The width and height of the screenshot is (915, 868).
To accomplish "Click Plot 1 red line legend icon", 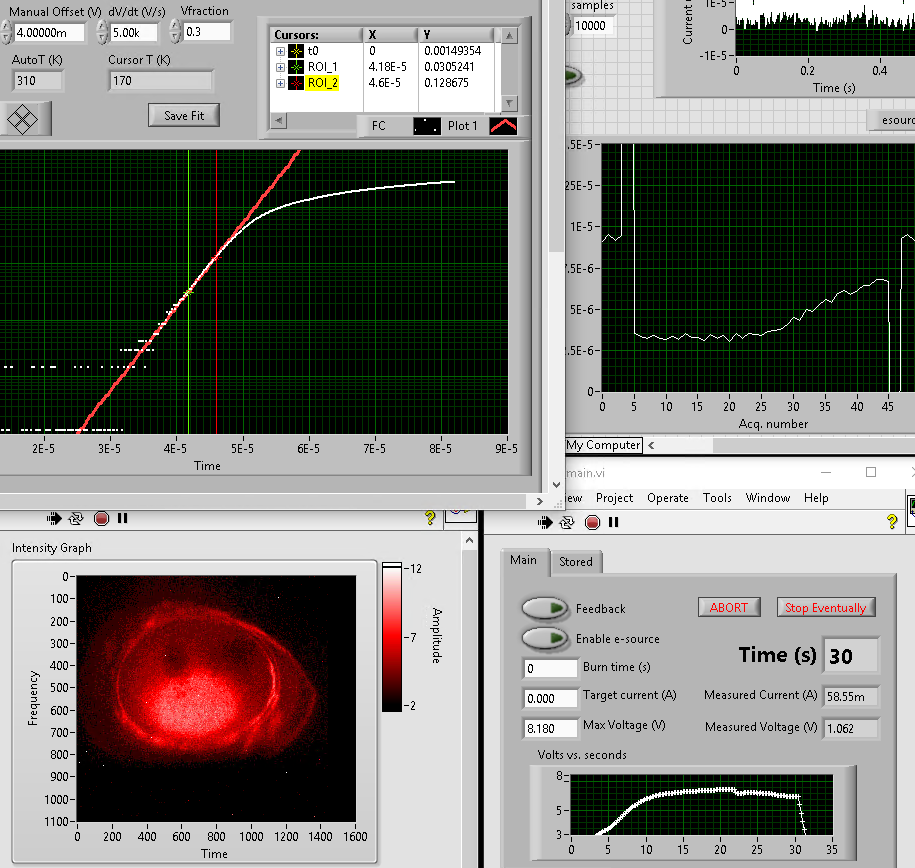I will 502,126.
